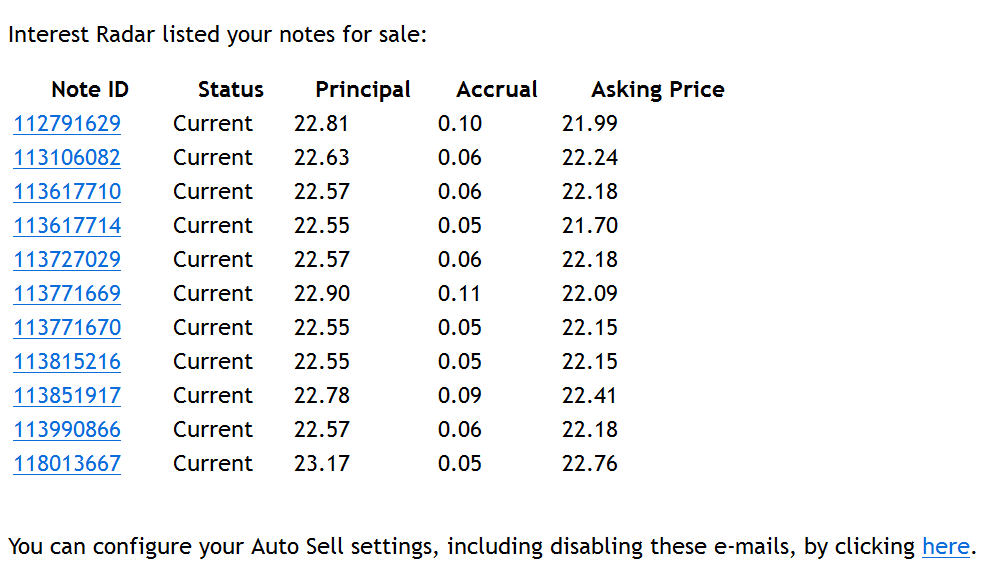
Task: Open note link 113990866
Action: point(67,429)
